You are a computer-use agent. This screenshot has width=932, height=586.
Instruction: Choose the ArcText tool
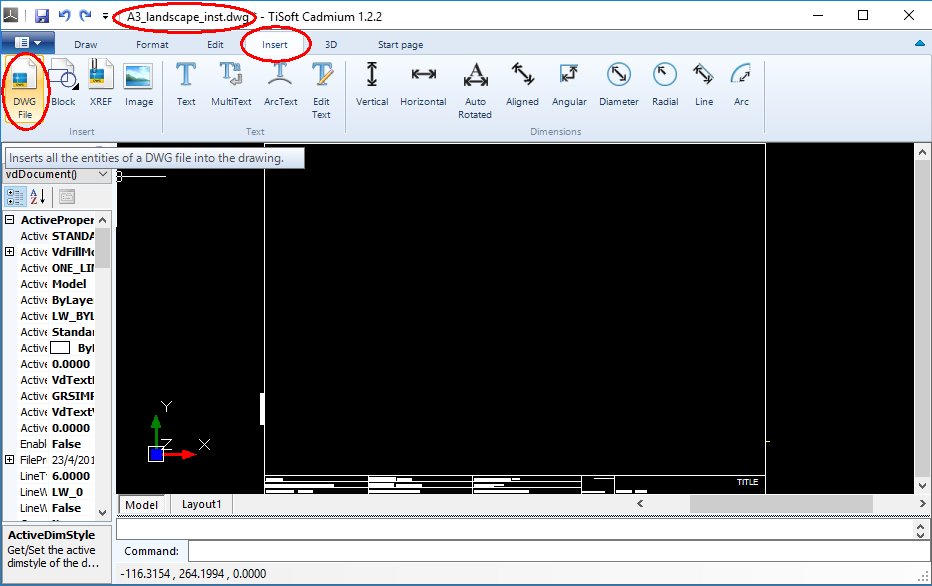pos(278,88)
